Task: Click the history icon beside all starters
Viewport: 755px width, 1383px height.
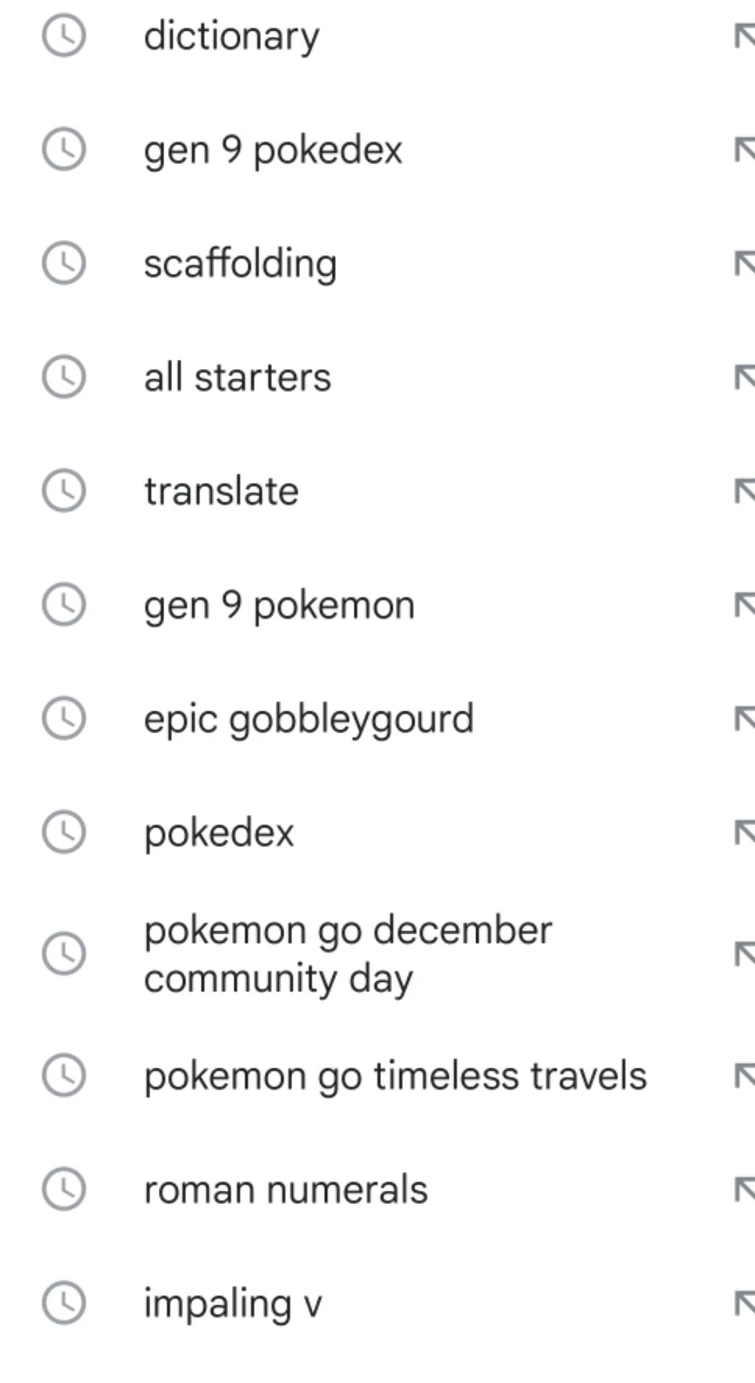Action: 63,376
